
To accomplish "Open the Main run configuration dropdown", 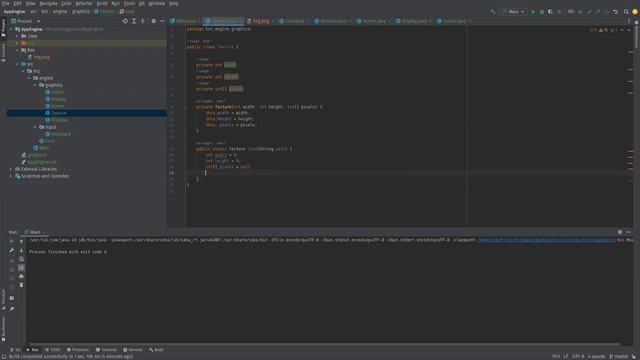I will pos(513,12).
